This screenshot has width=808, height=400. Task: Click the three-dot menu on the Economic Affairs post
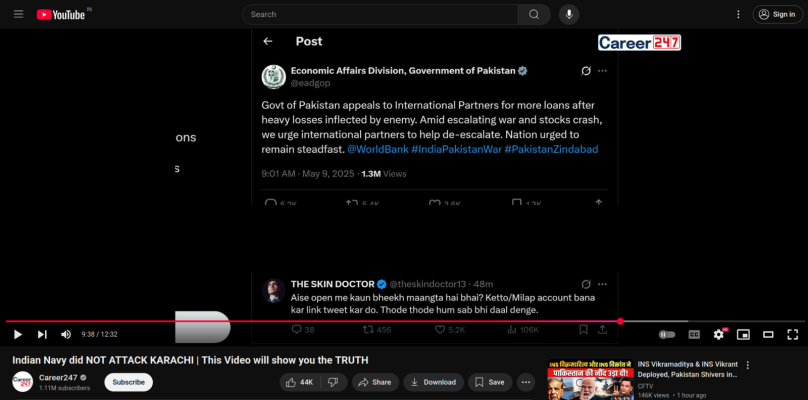[602, 71]
